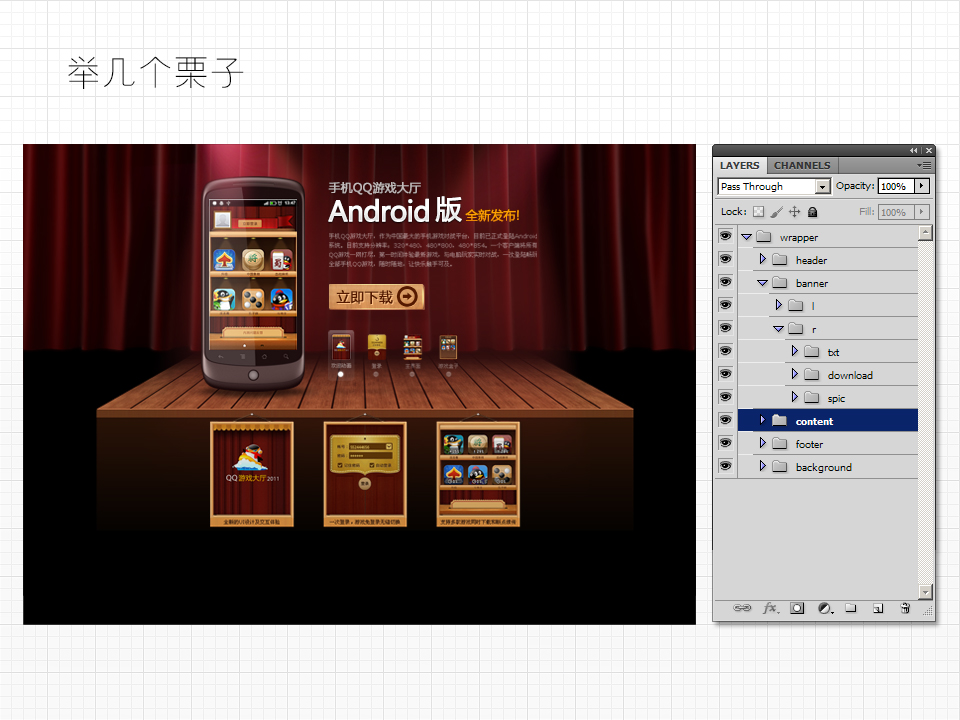The width and height of the screenshot is (960, 720).
Task: Hide the background group layer
Action: (x=725, y=467)
